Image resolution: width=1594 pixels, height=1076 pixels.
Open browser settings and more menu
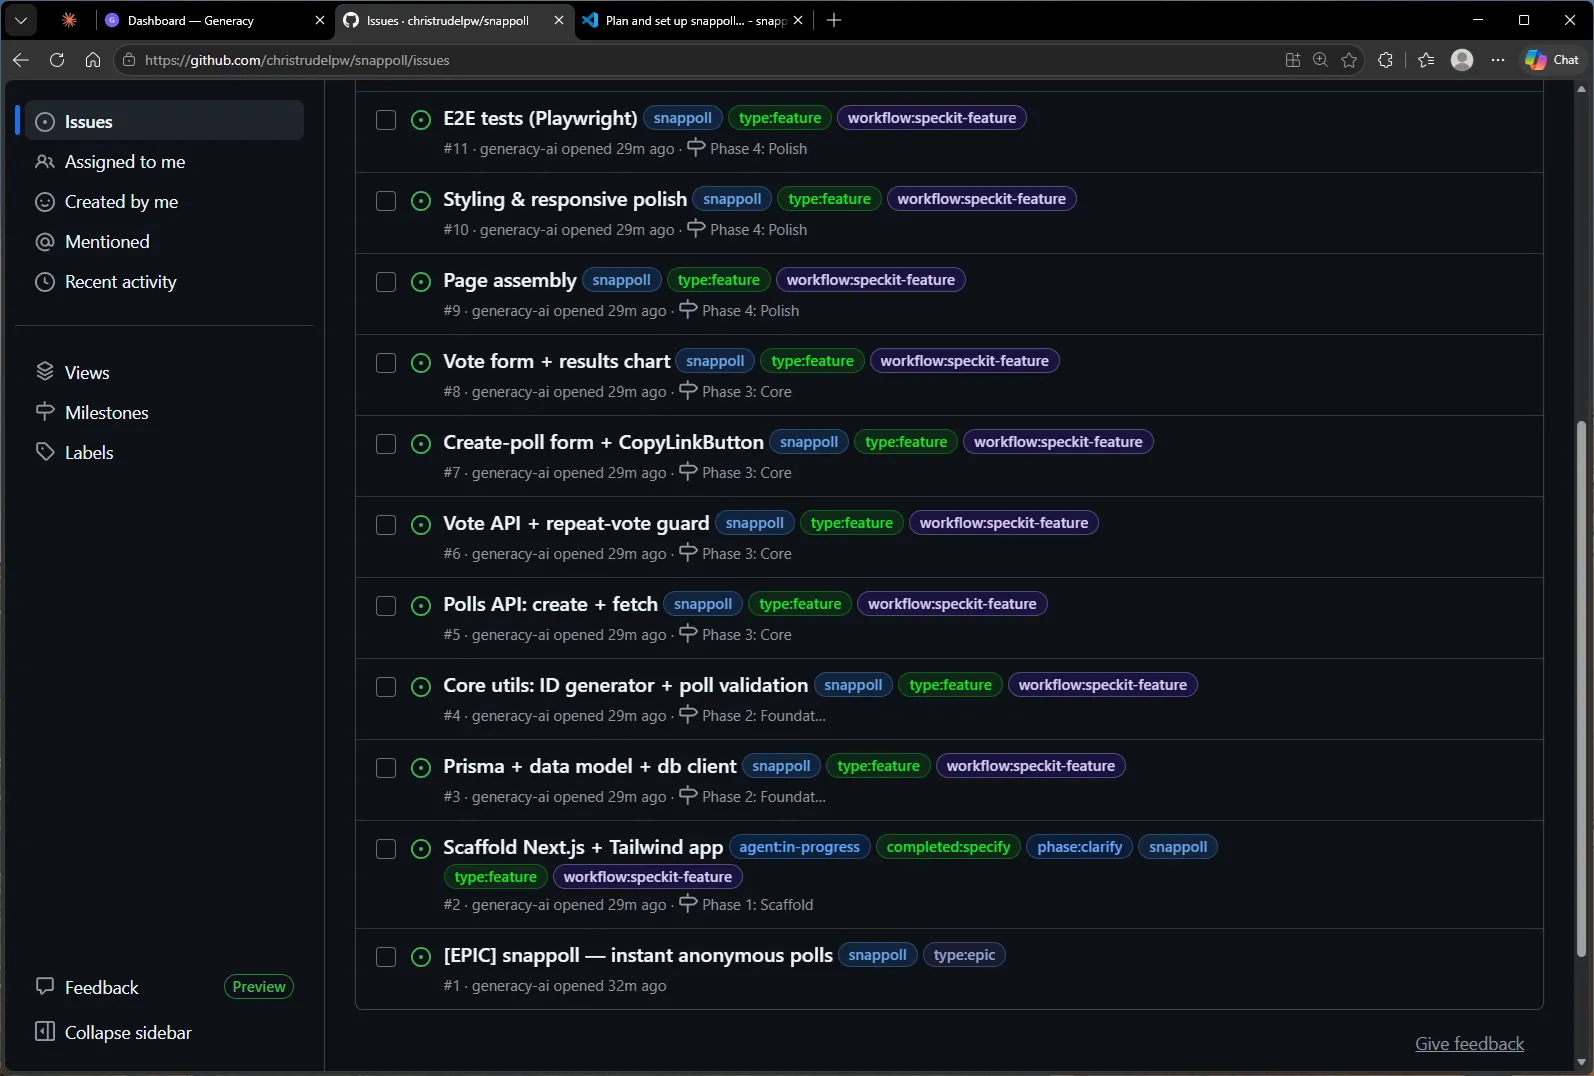[1497, 60]
